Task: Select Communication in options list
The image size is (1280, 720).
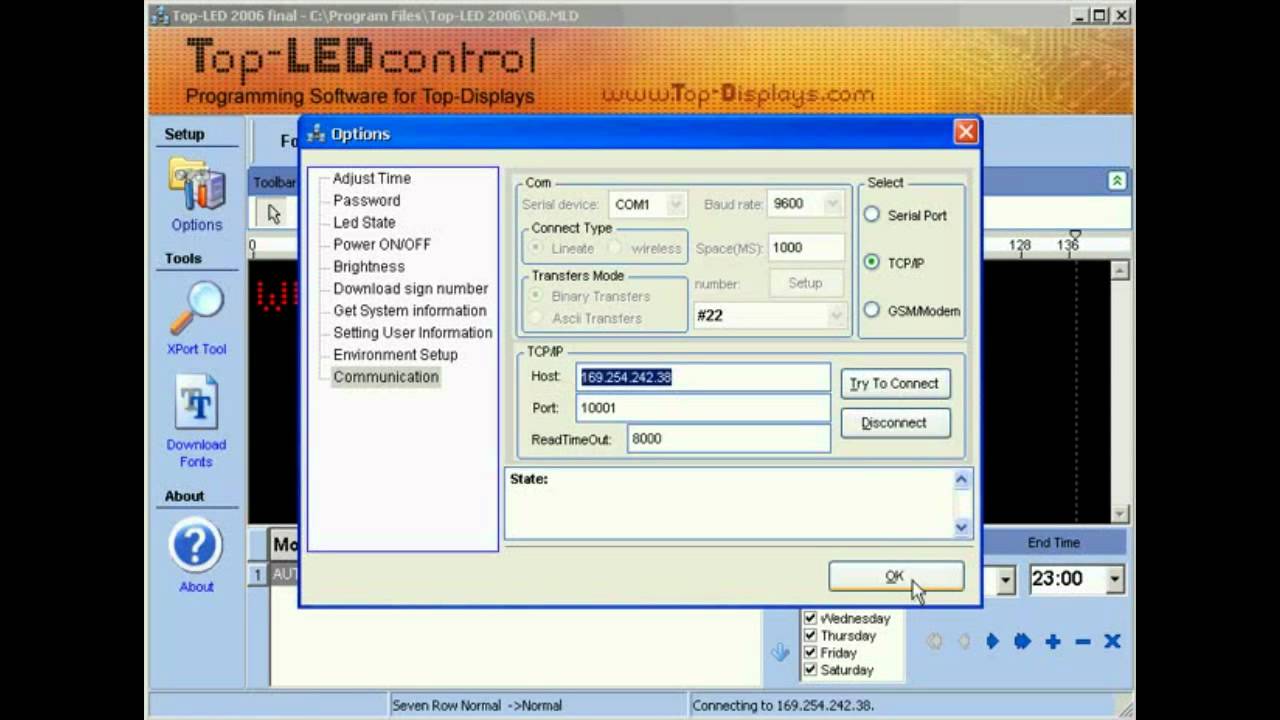Action: (386, 377)
